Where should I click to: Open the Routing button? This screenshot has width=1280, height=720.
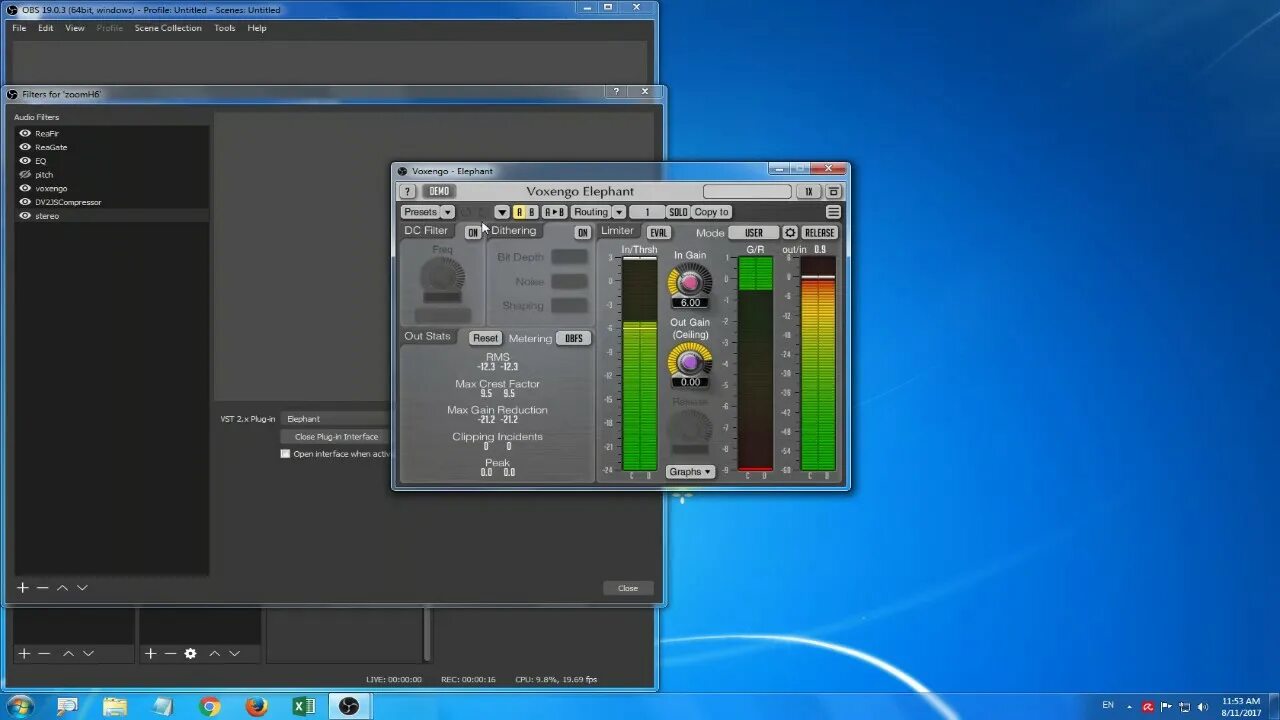[591, 212]
